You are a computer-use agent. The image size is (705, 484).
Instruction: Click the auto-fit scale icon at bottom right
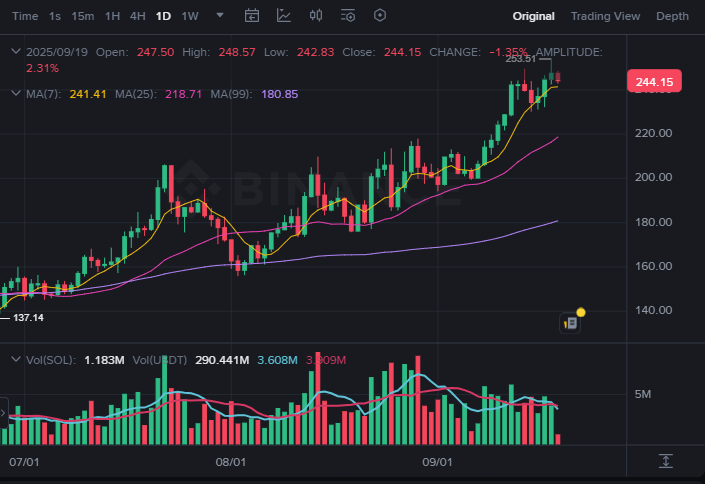coord(666,461)
